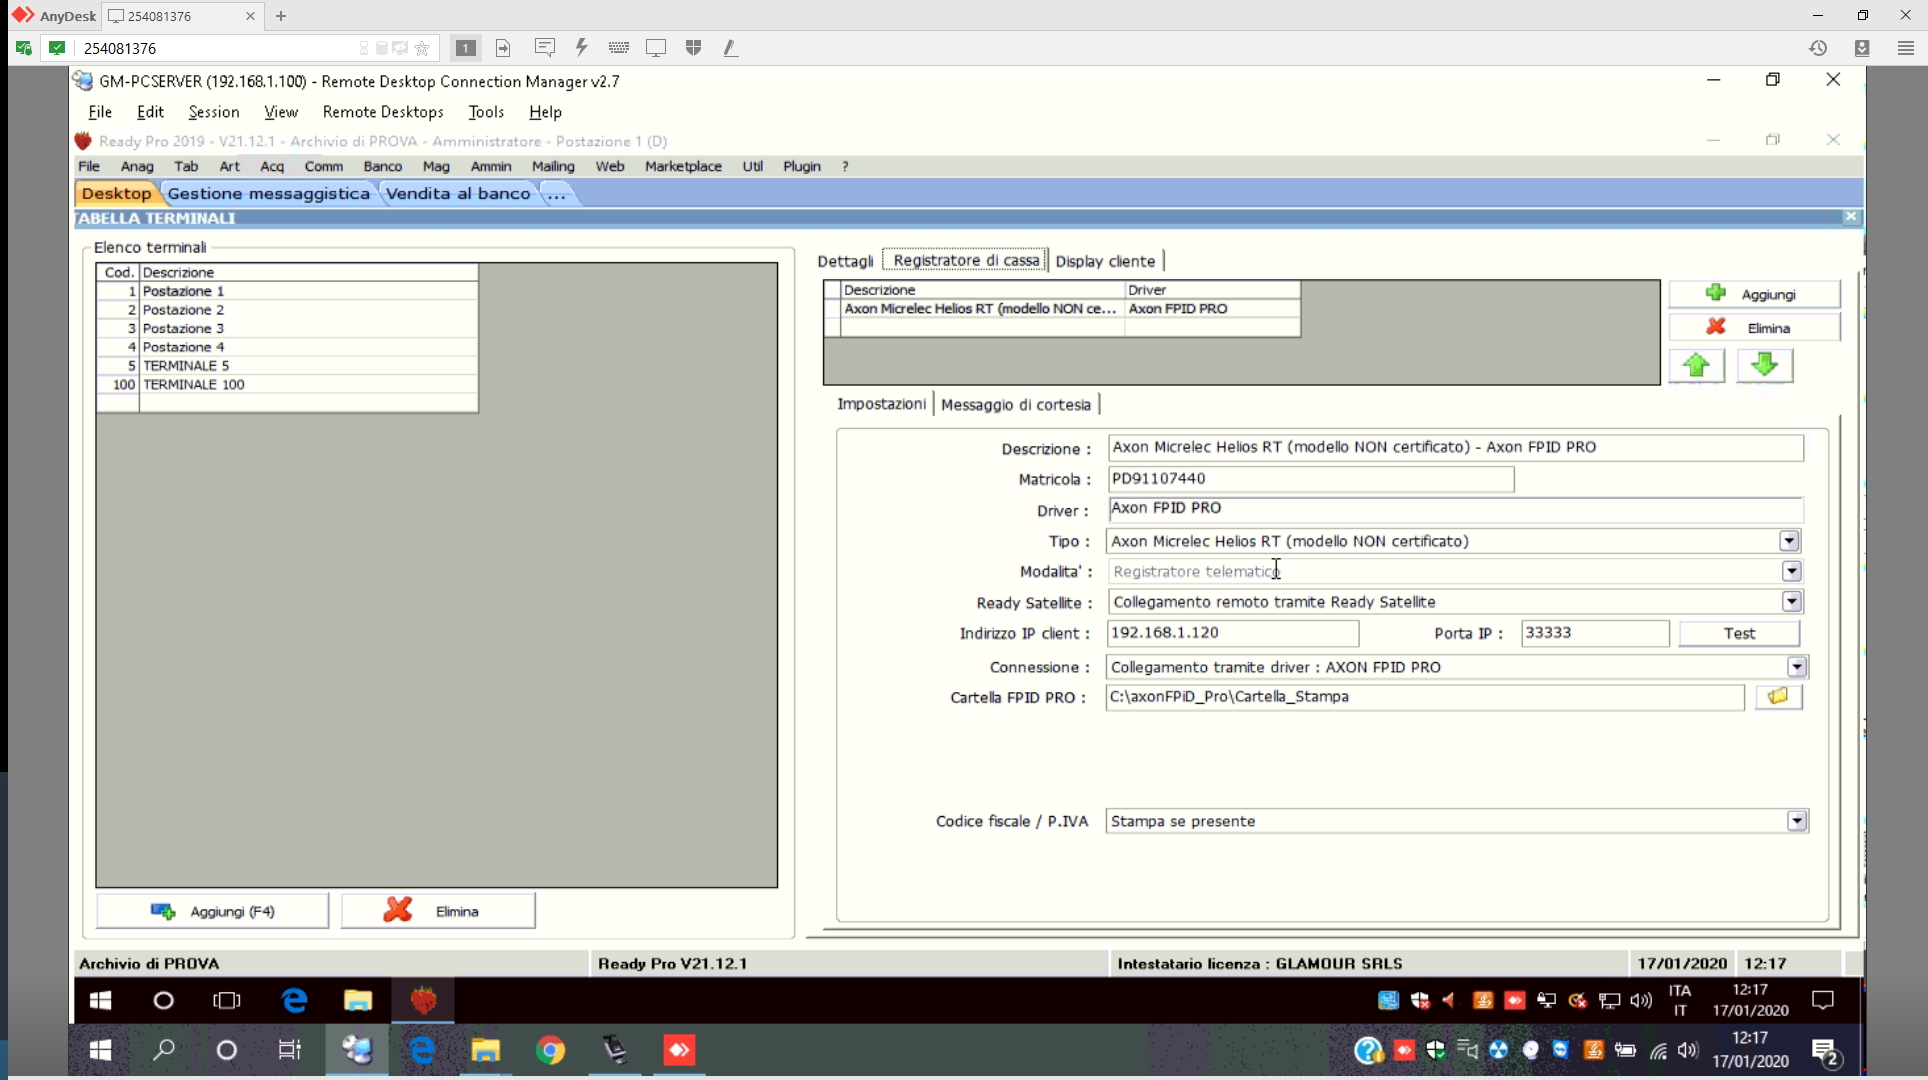
Task: Select the Vendita al banco tab
Action: tap(458, 194)
